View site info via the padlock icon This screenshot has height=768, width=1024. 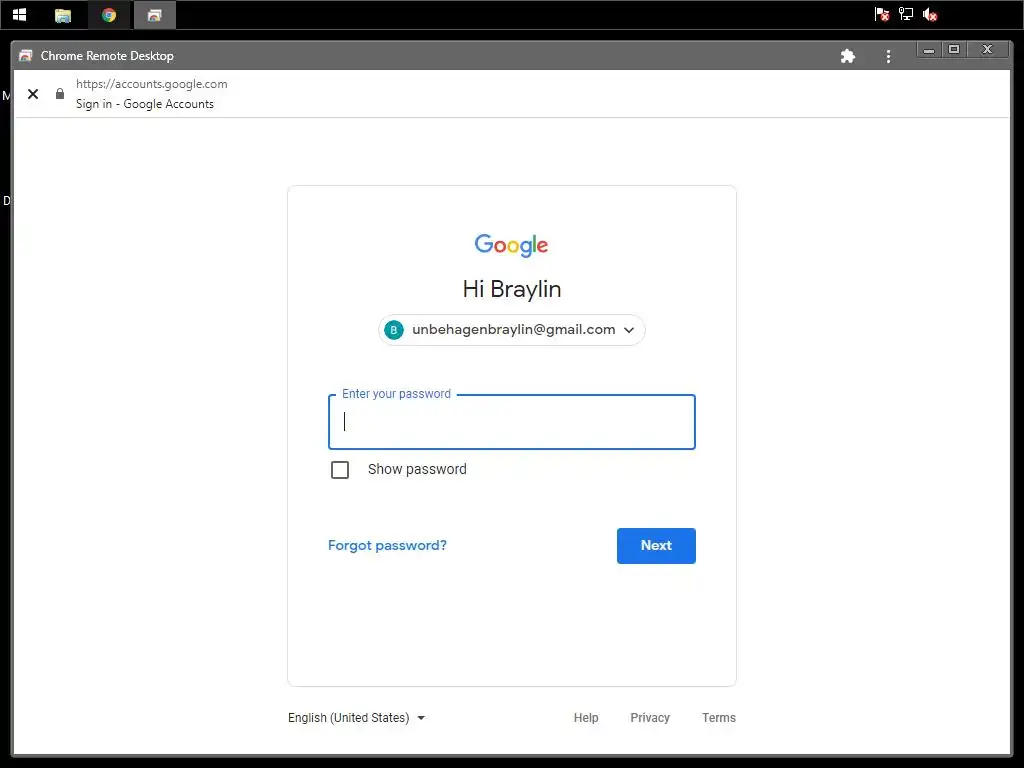(x=60, y=94)
